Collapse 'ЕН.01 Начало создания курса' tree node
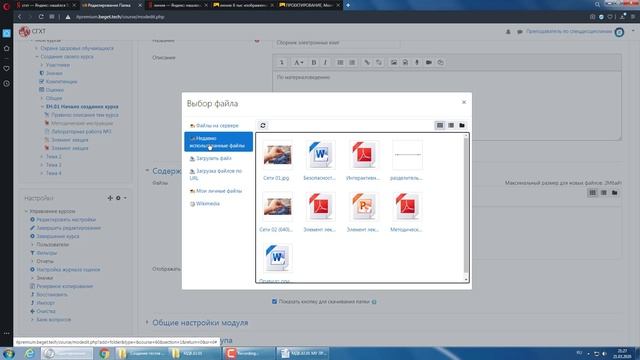The height and width of the screenshot is (360, 640). 42,107
